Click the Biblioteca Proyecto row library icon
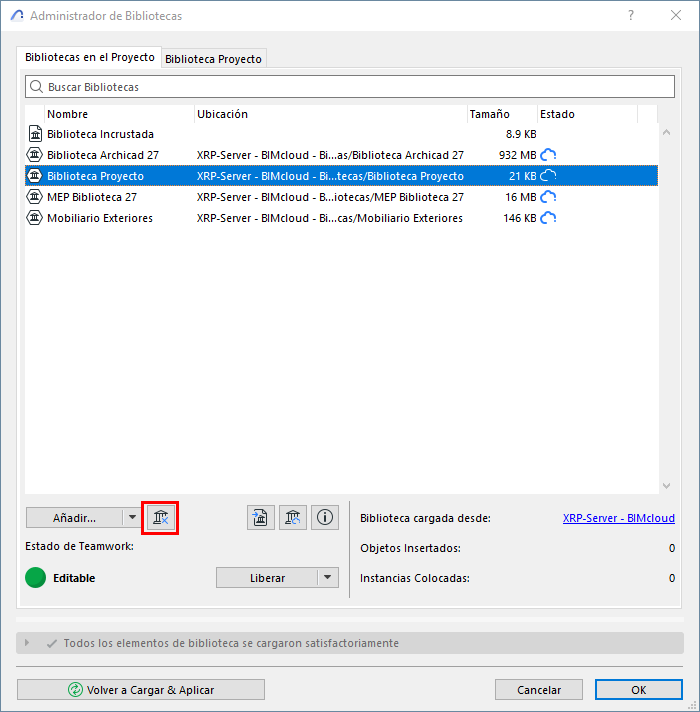Image resolution: width=700 pixels, height=712 pixels. coord(35,176)
